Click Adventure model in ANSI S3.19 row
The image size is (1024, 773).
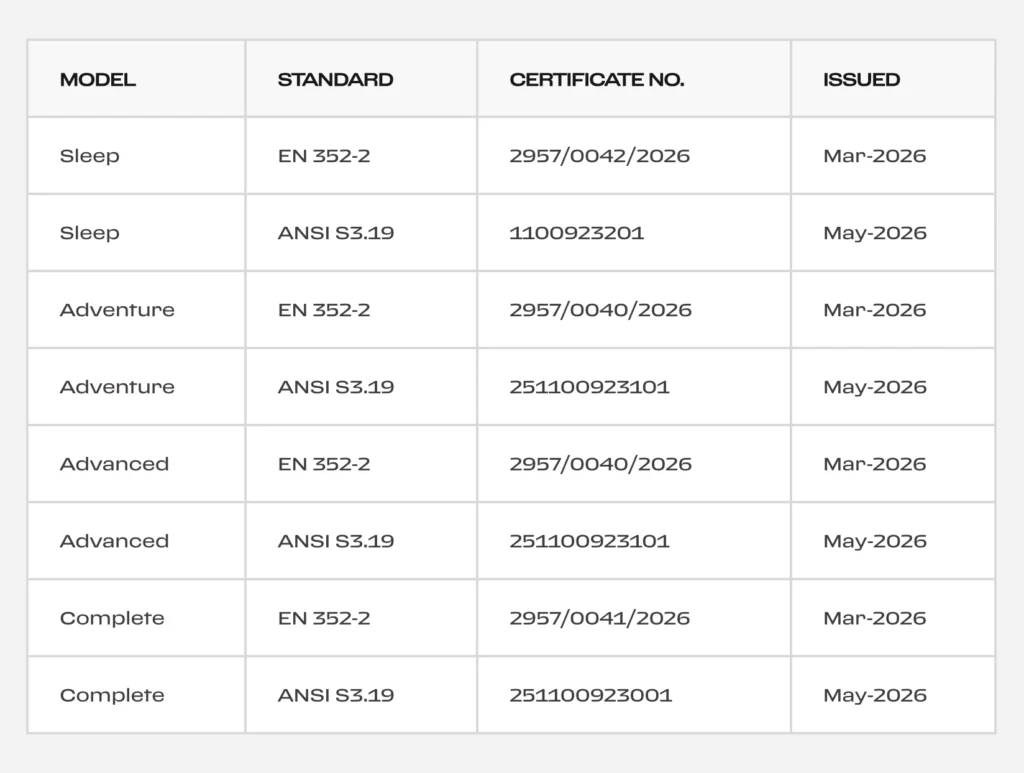click(x=117, y=387)
